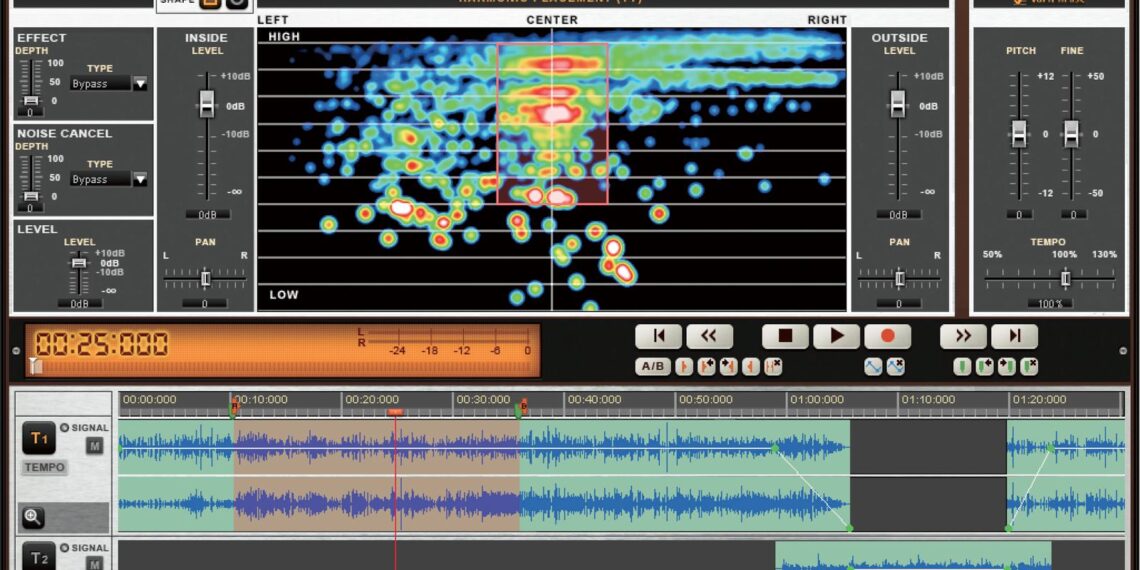Viewport: 1140px width, 570px height.
Task: Adjust the OUTSIDE LEVEL fader
Action: (899, 104)
